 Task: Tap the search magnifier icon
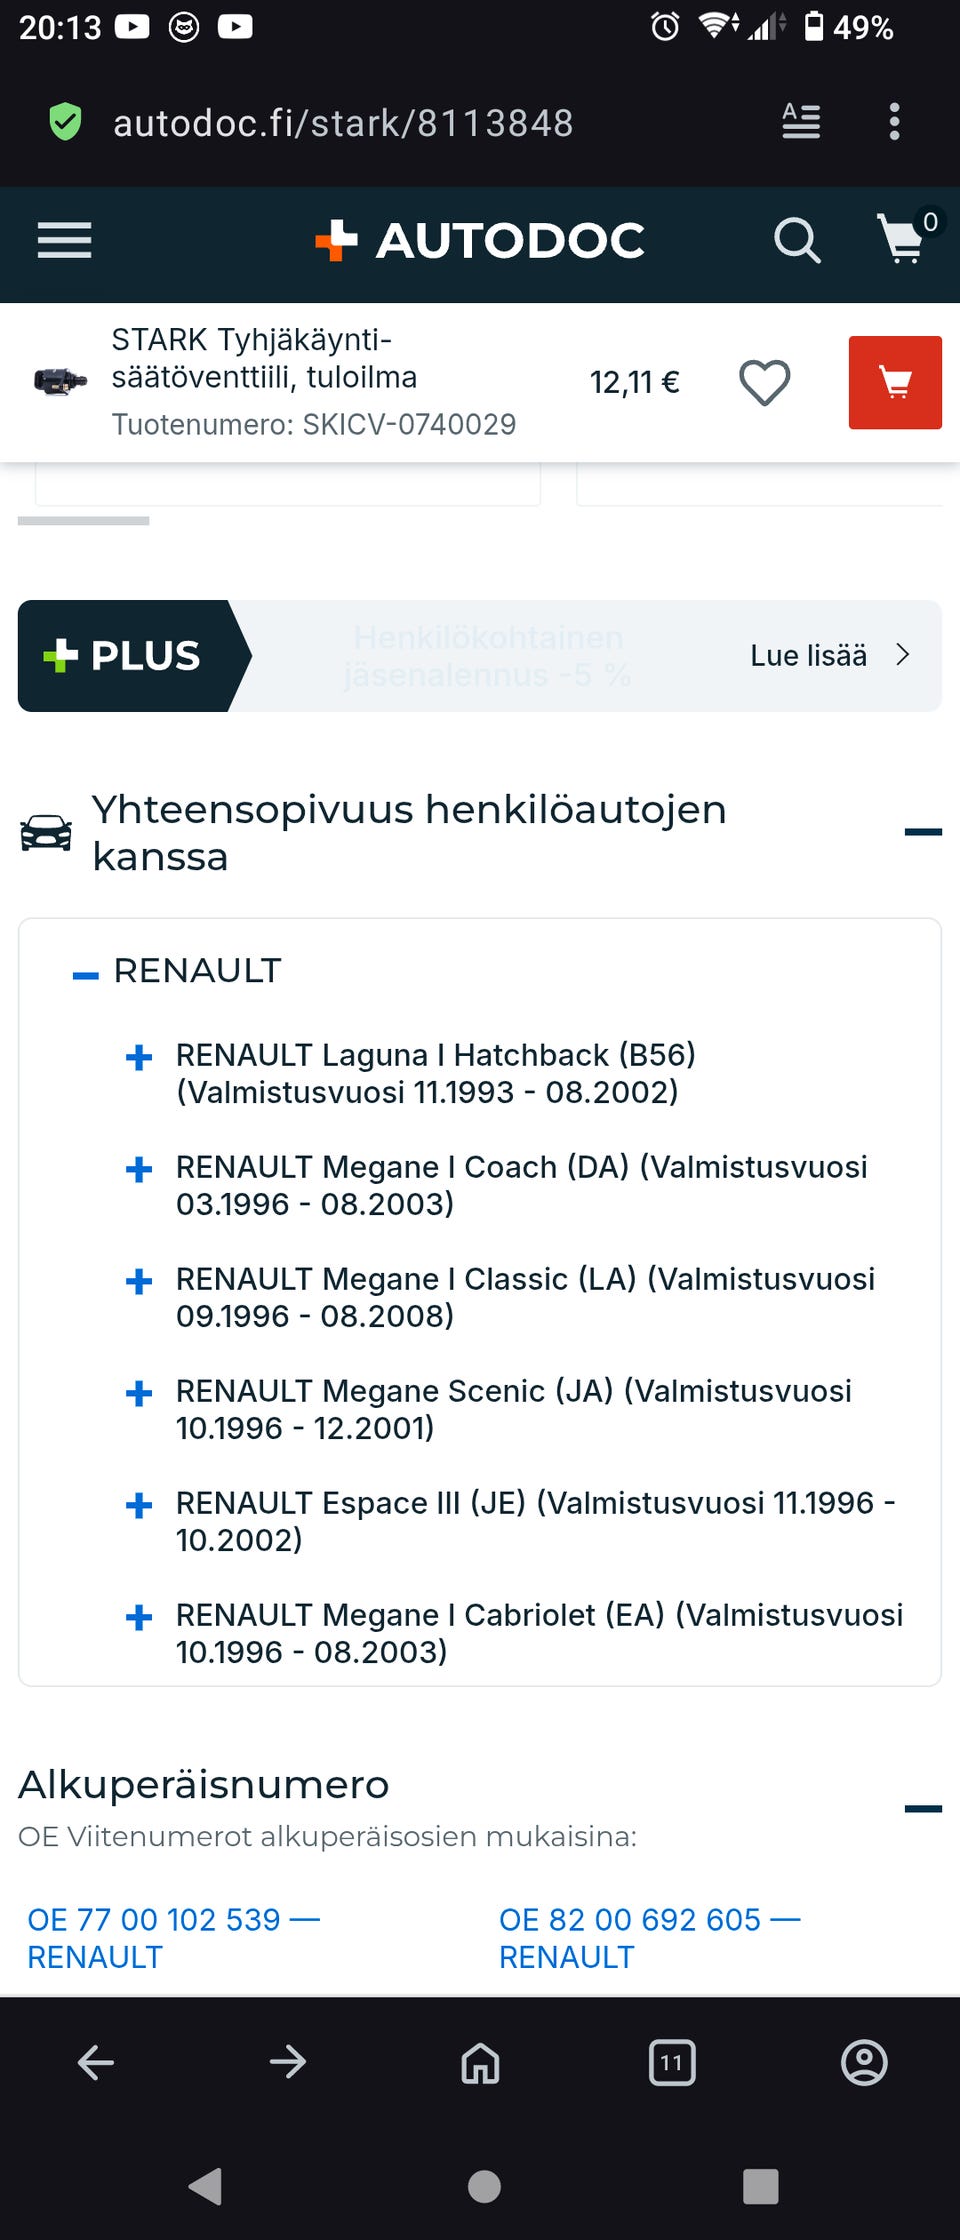tap(797, 241)
